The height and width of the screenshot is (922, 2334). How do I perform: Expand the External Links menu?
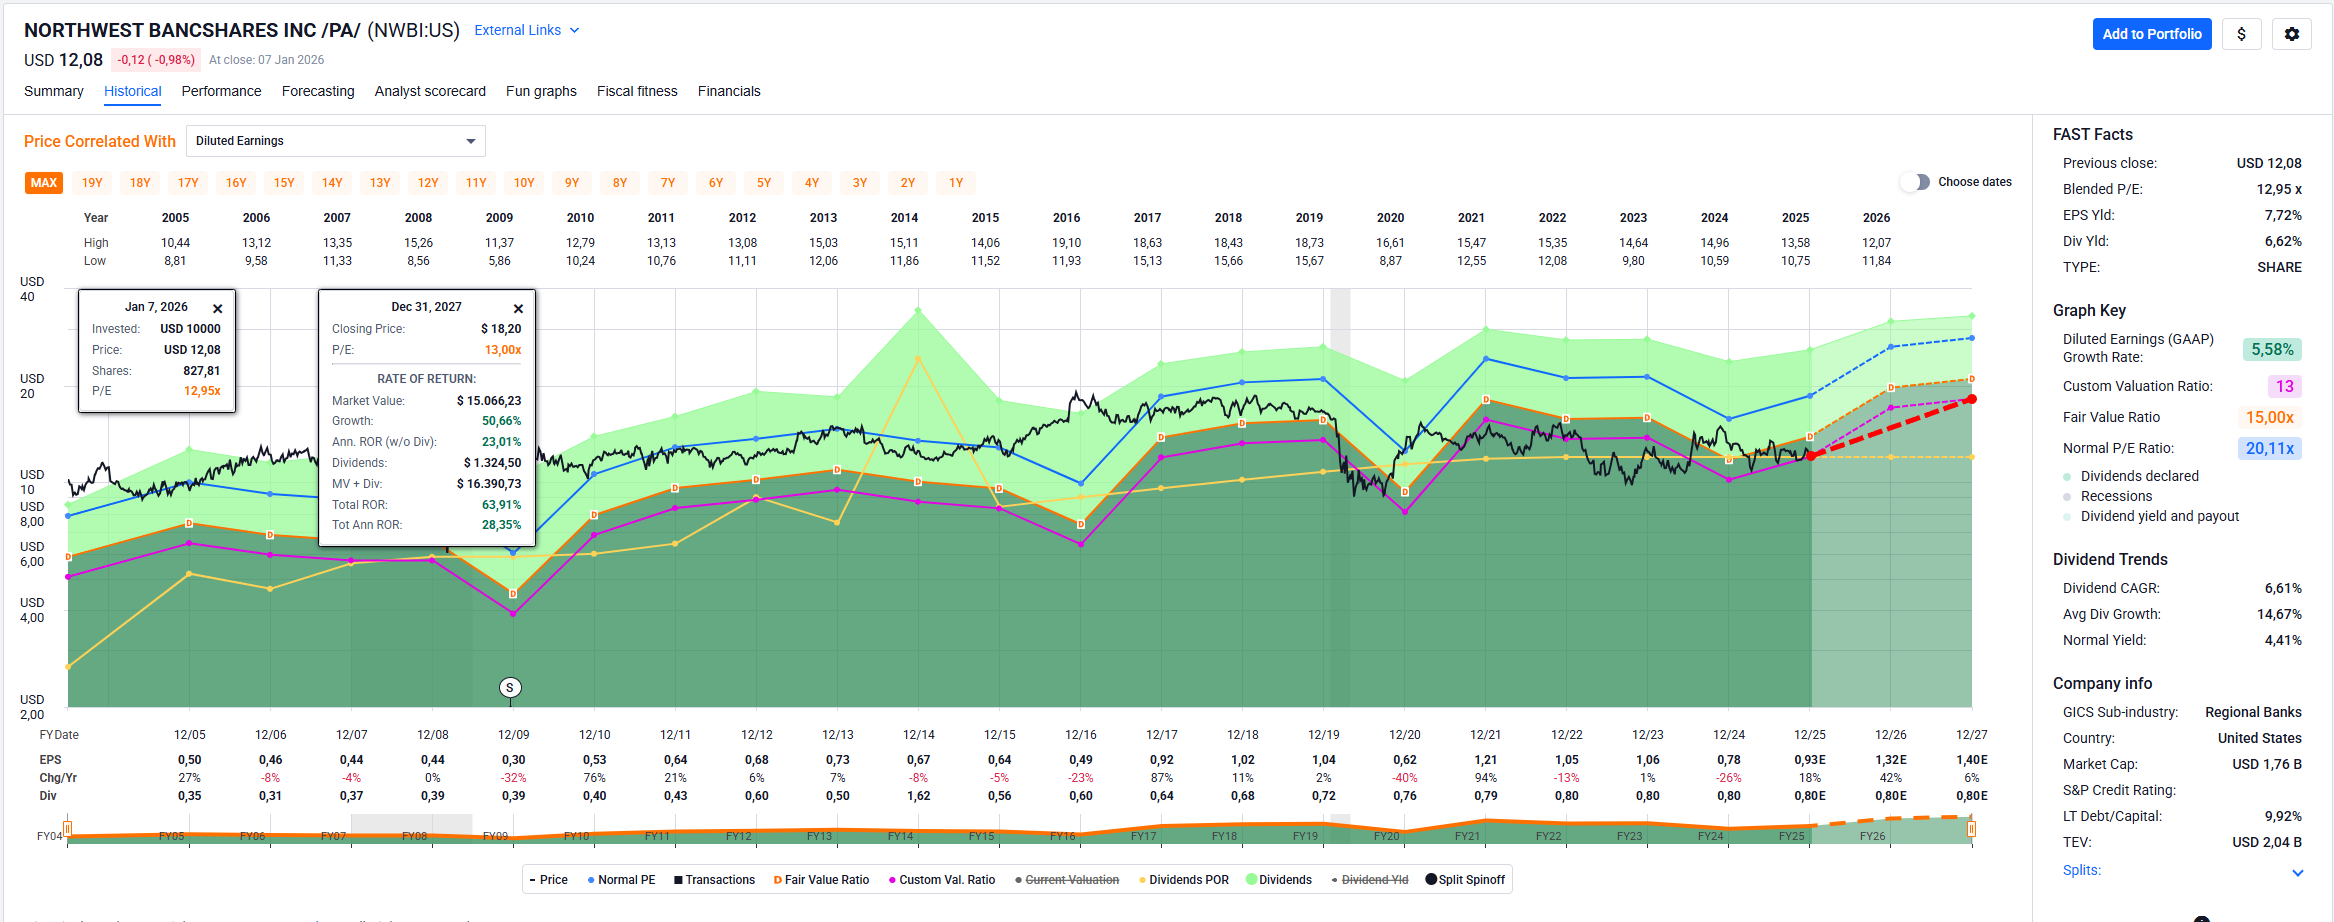526,30
